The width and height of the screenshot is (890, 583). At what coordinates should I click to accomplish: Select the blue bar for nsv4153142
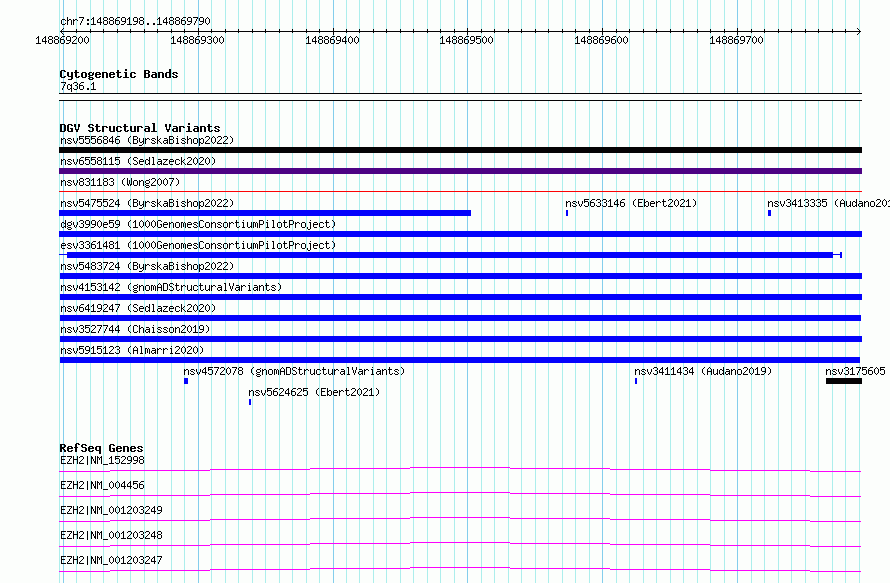[460, 297]
